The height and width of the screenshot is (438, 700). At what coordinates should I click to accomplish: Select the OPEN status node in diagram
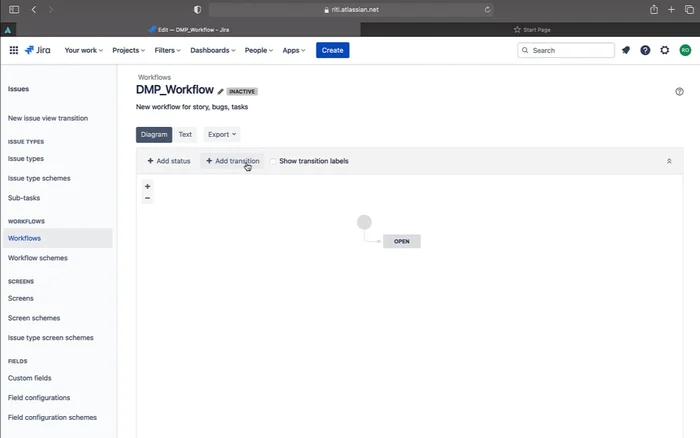(x=401, y=241)
